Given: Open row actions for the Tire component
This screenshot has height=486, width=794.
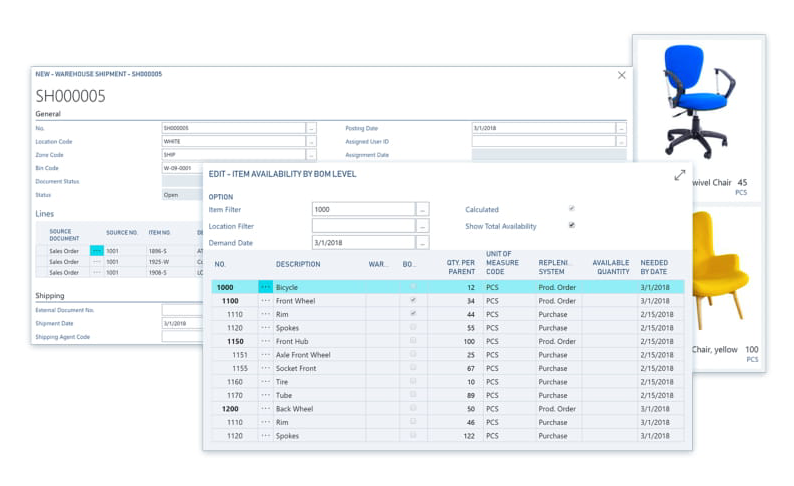Looking at the screenshot, I should (x=265, y=382).
